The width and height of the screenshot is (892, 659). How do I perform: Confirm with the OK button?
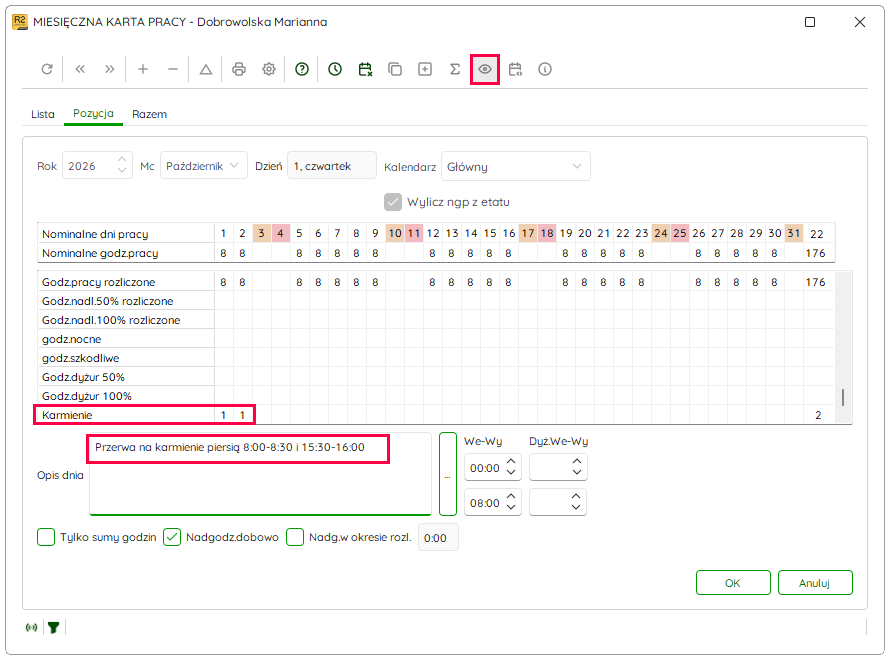[733, 583]
